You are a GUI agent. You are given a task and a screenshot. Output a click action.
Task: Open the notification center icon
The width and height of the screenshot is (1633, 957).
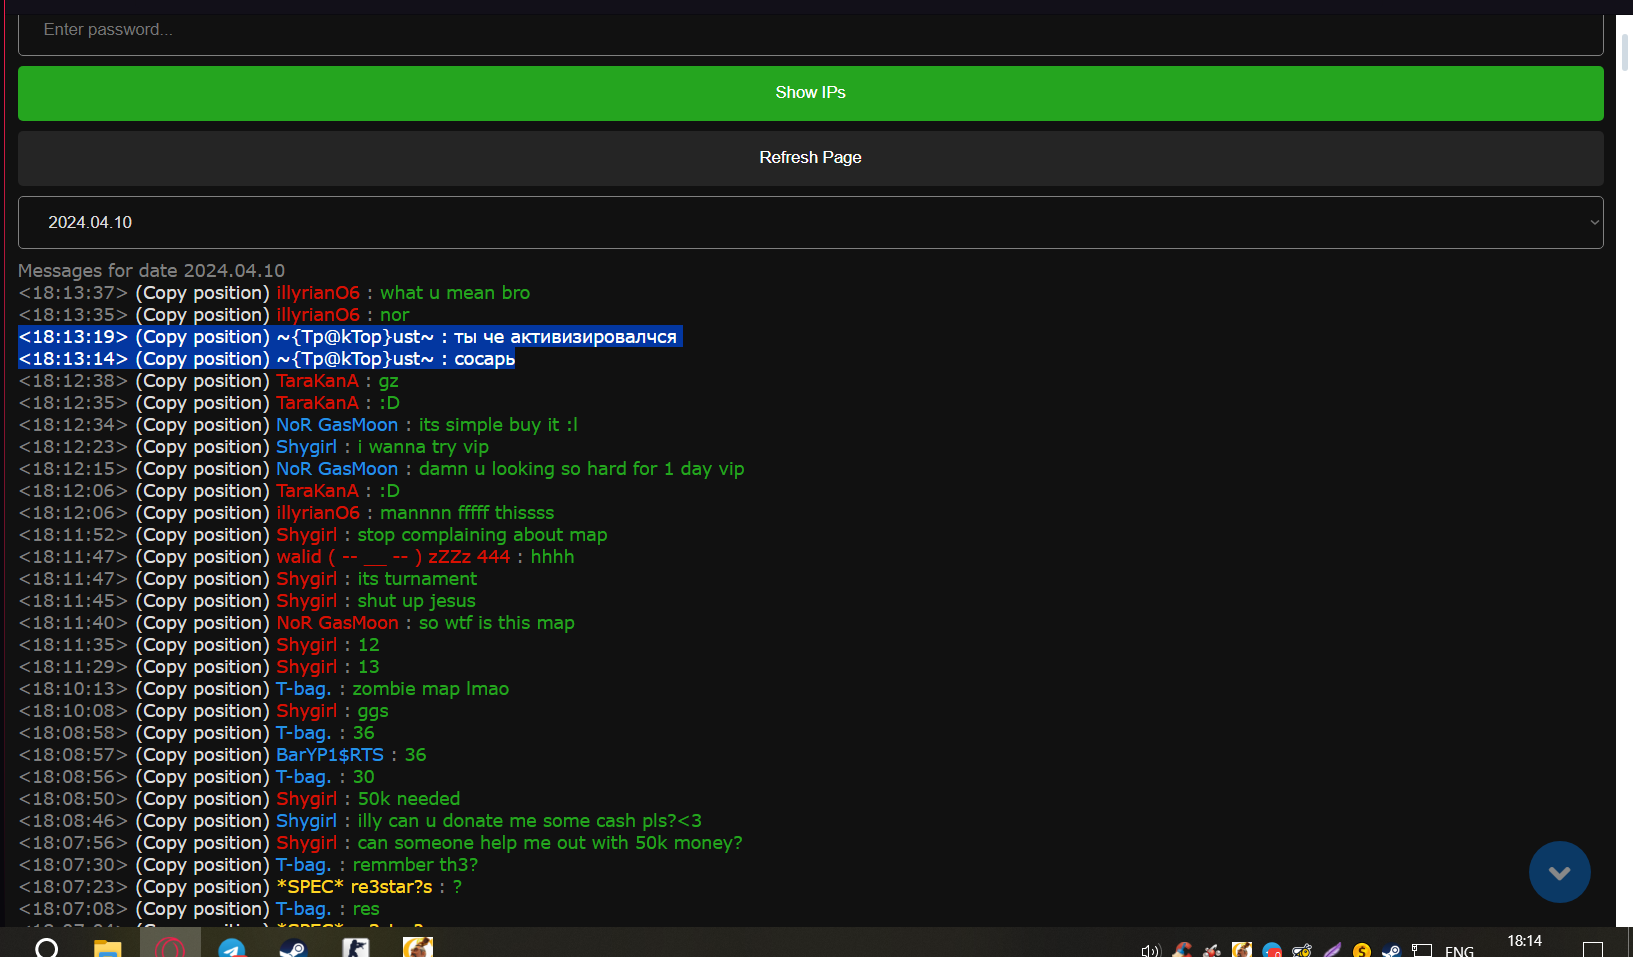coord(1593,949)
